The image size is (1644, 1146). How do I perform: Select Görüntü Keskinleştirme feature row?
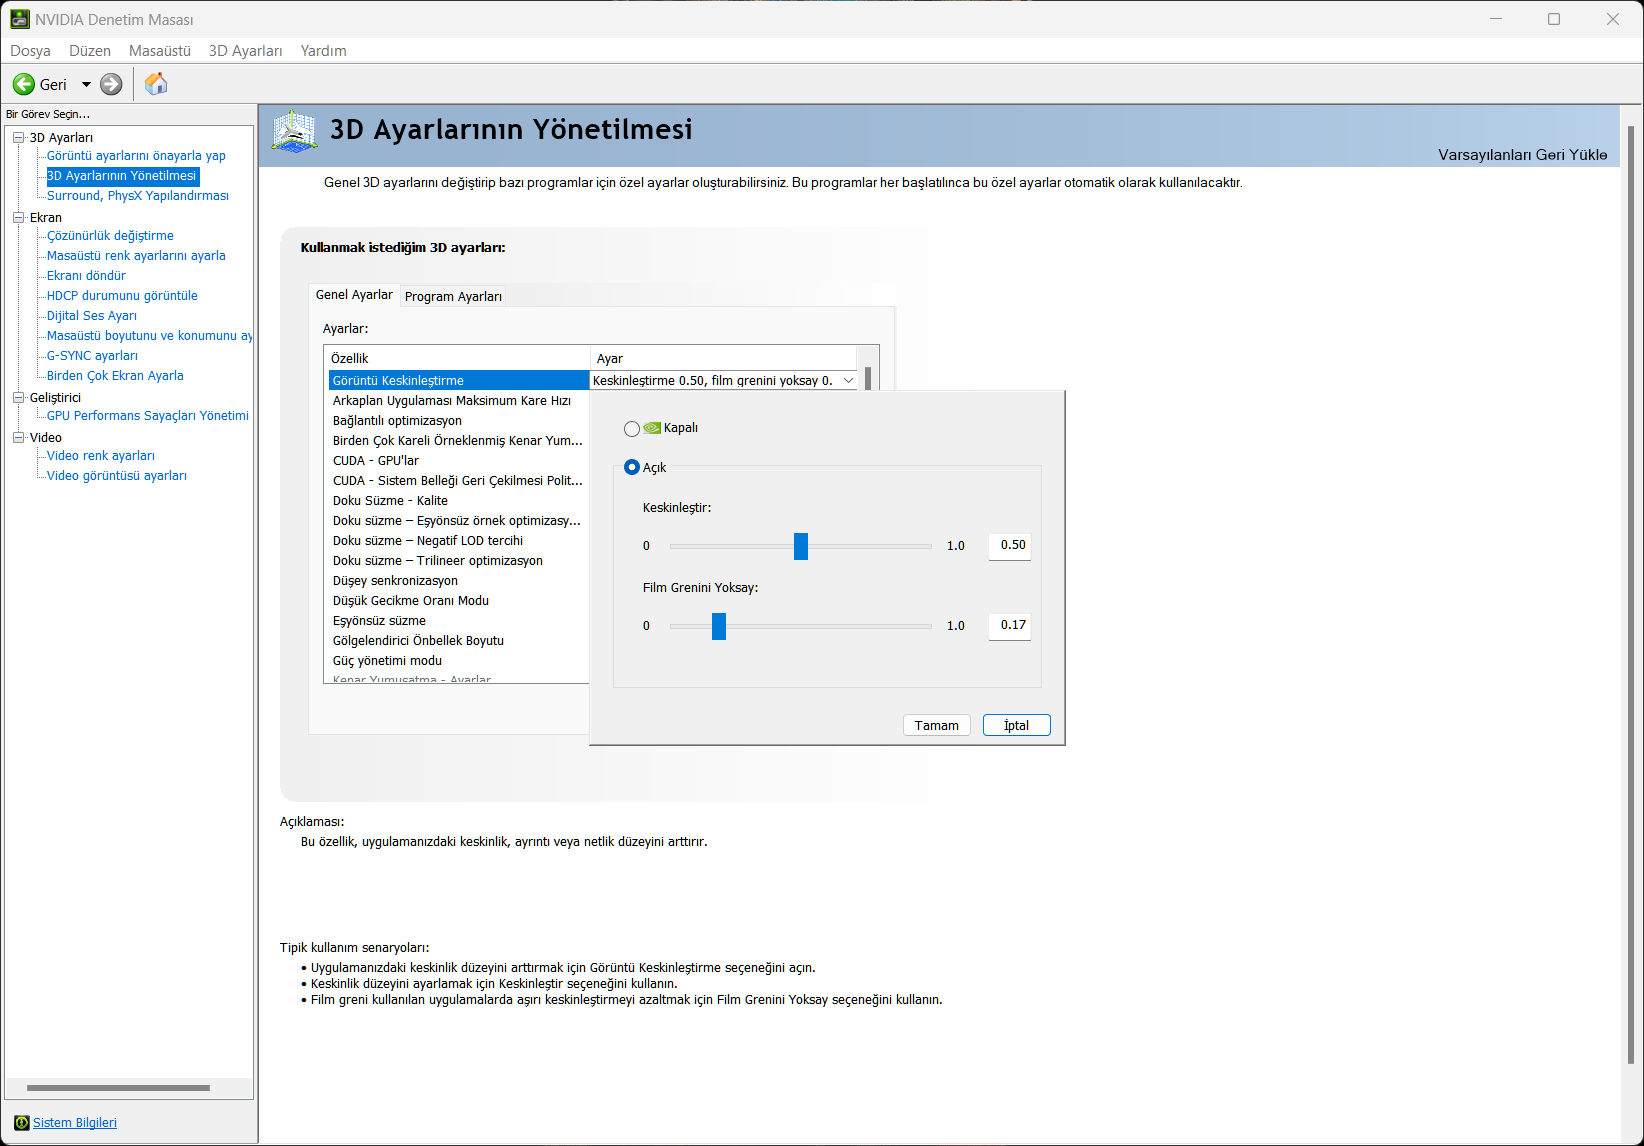pos(459,381)
